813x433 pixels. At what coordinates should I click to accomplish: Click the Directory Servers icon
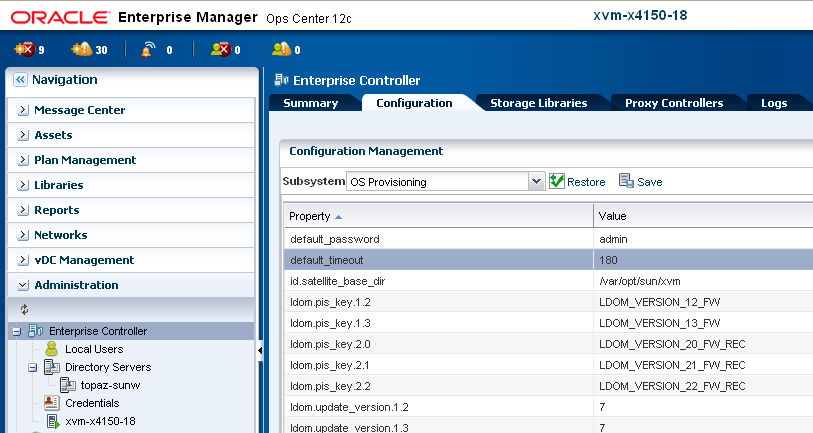52,367
